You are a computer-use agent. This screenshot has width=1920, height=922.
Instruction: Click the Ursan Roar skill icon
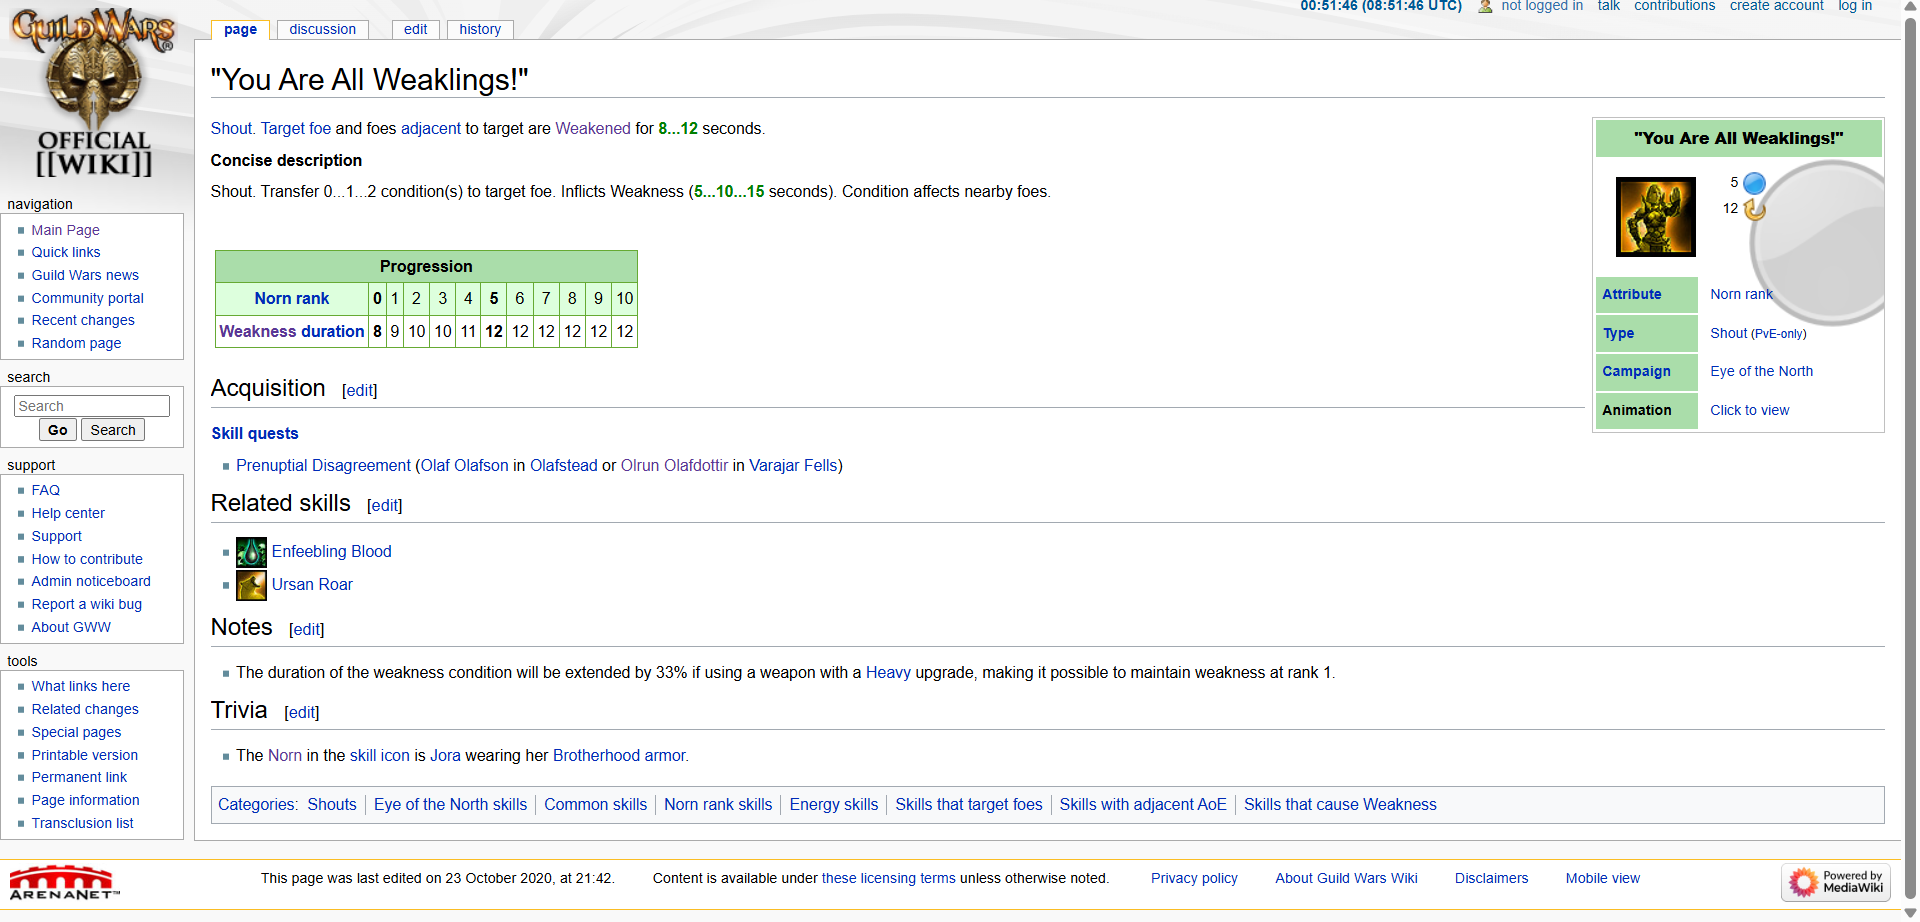[251, 585]
